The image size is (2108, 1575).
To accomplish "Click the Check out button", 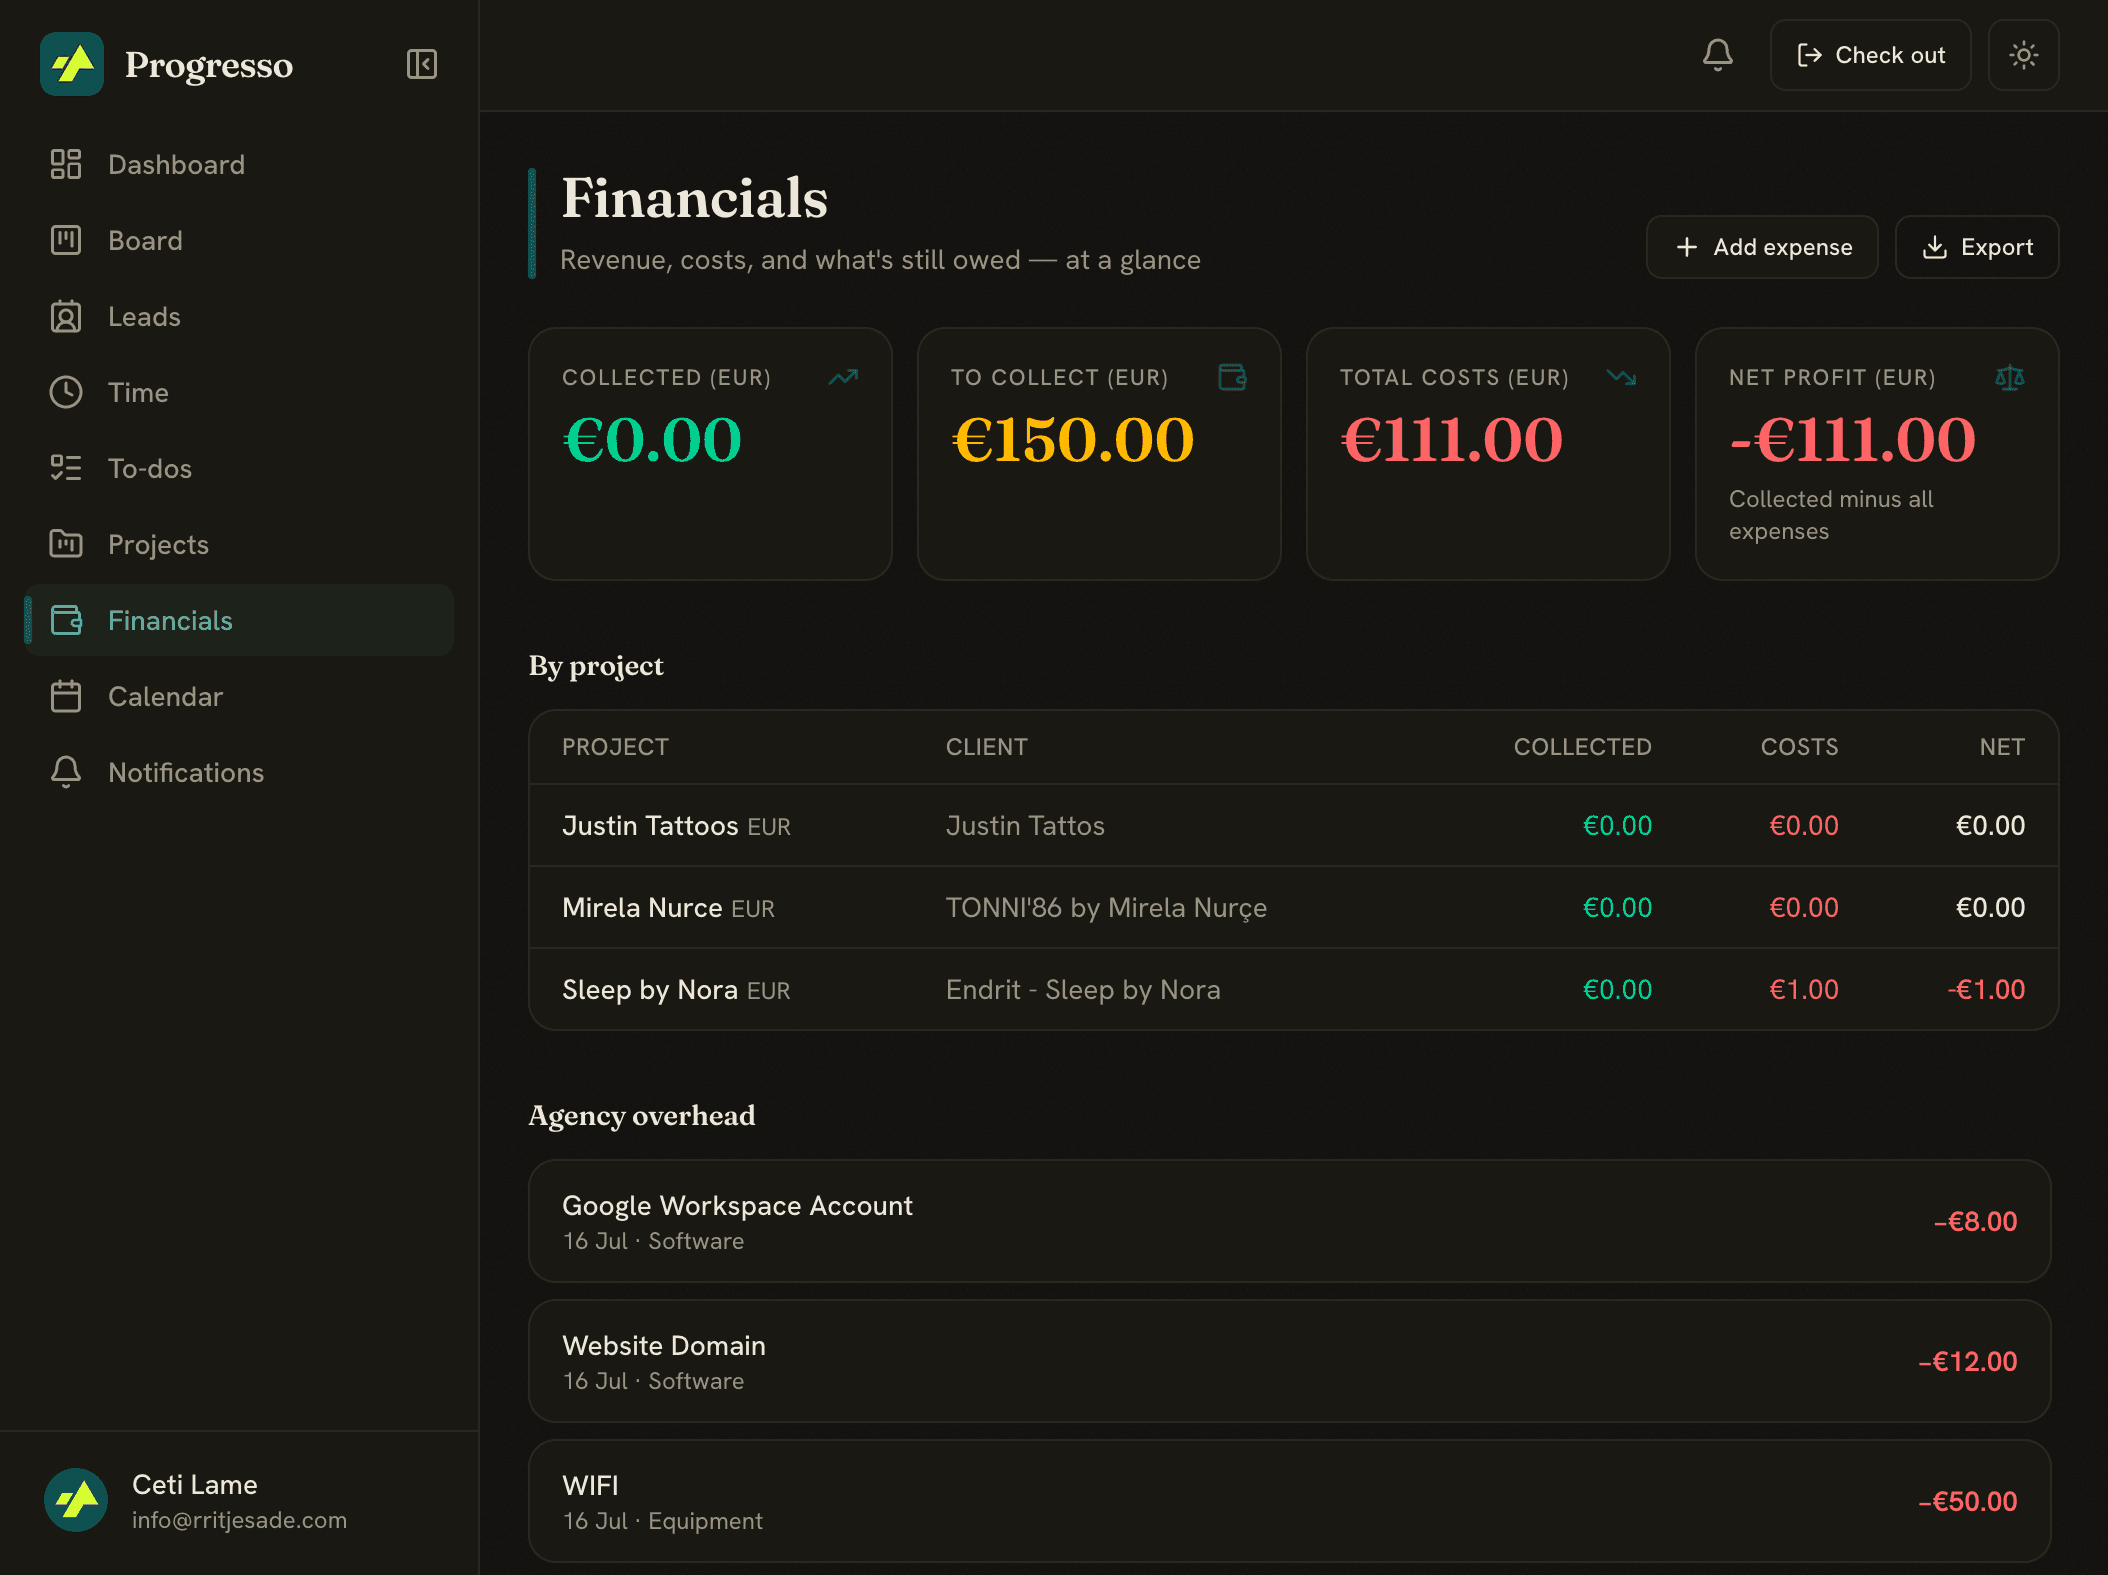I will [x=1870, y=55].
